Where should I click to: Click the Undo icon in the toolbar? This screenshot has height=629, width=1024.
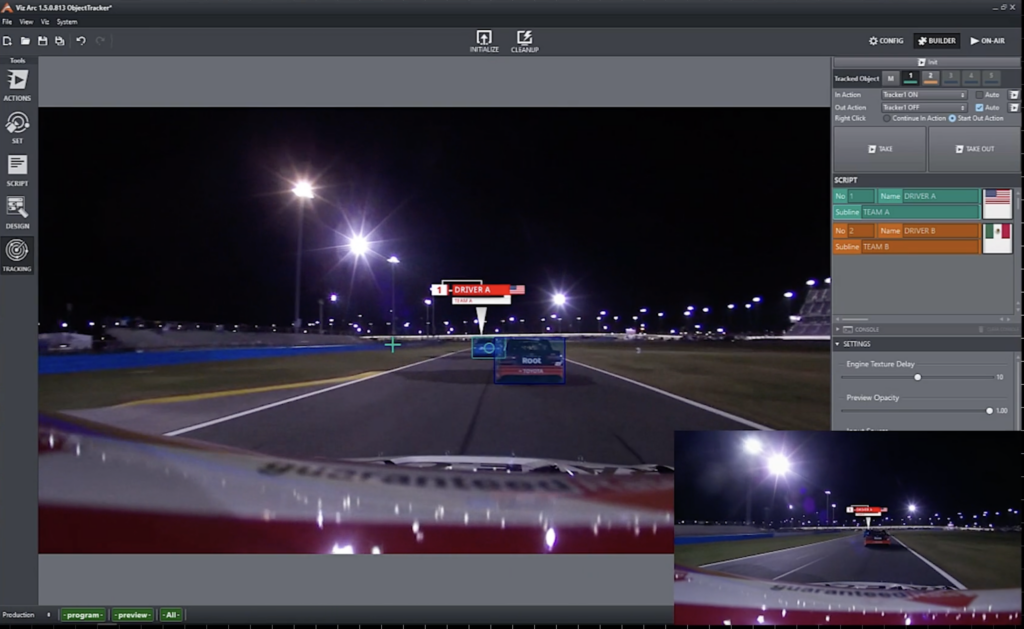[x=82, y=41]
